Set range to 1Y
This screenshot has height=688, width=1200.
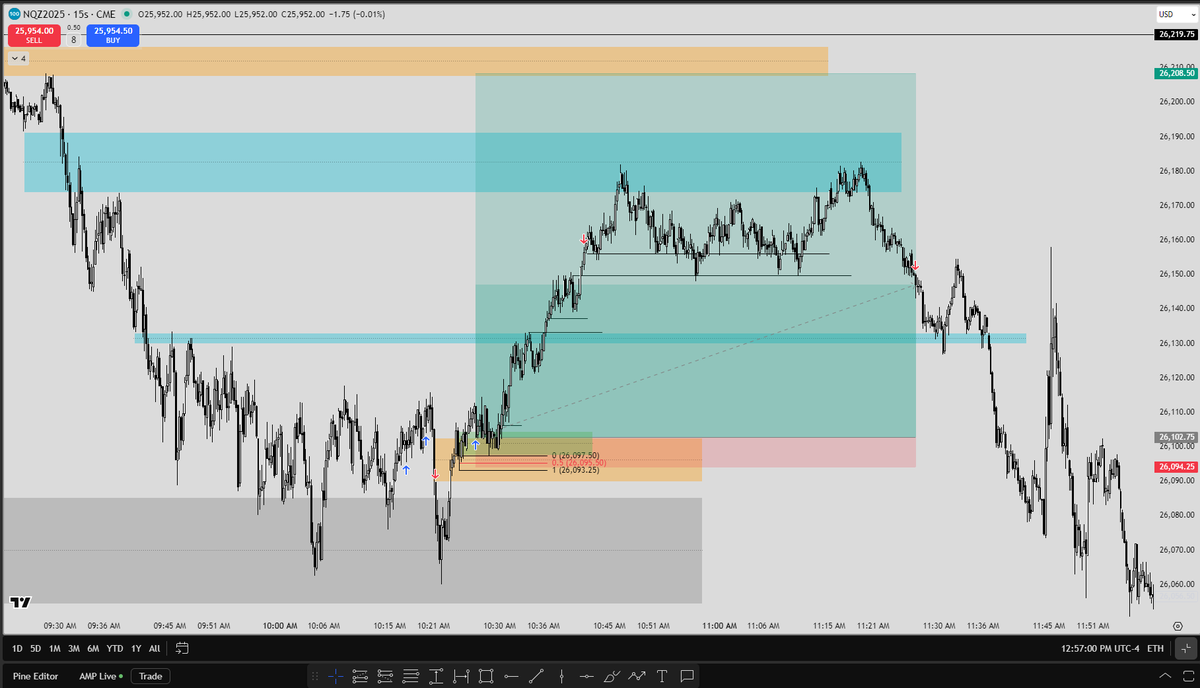pyautogui.click(x=136, y=648)
